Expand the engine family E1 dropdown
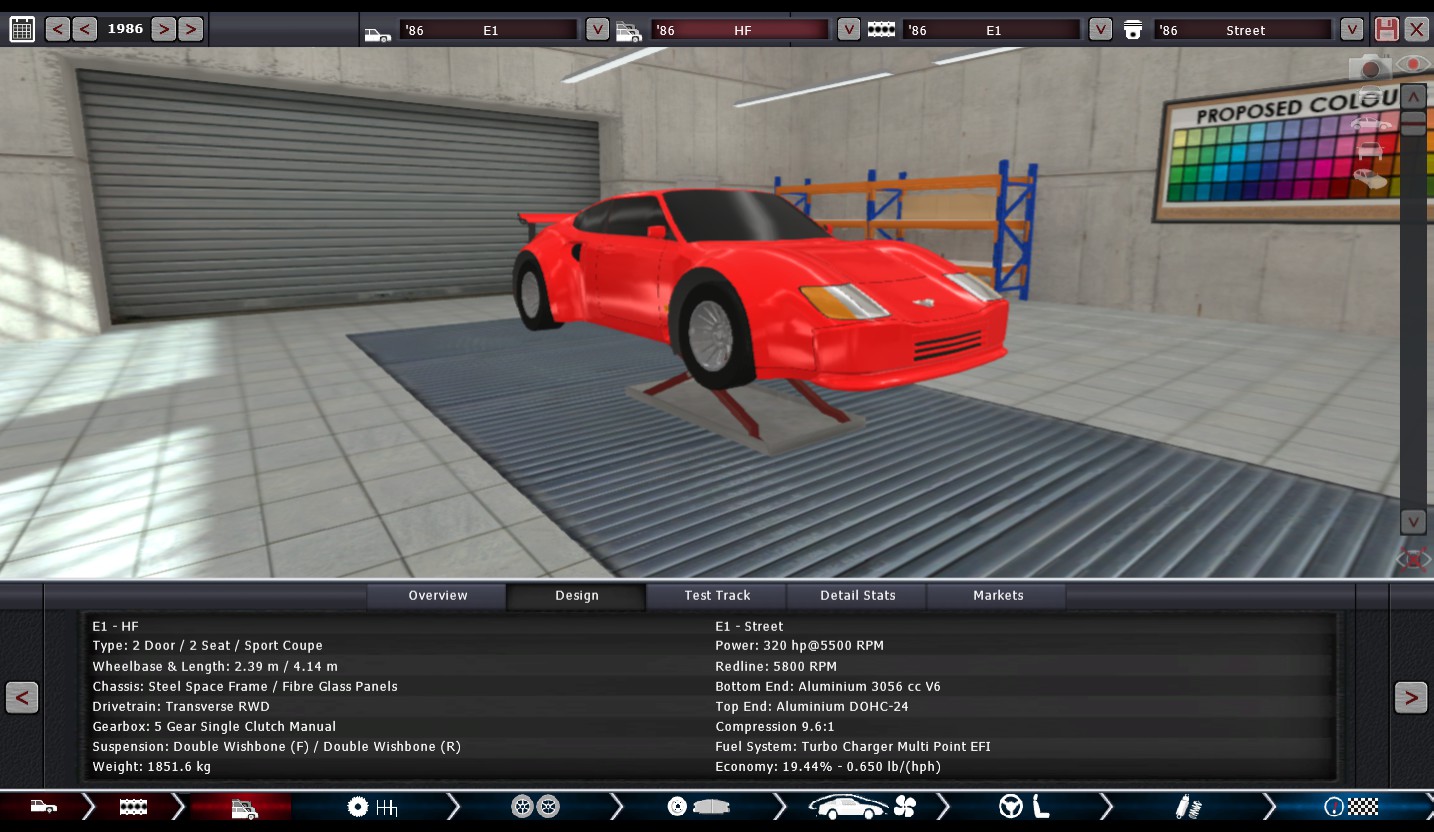This screenshot has width=1434, height=832. pos(1100,29)
